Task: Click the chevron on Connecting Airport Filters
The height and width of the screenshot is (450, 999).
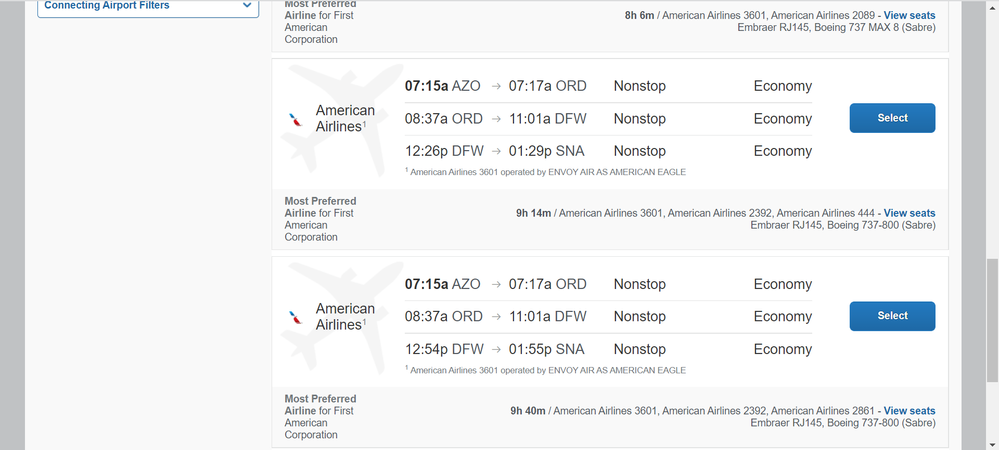Action: (x=247, y=5)
